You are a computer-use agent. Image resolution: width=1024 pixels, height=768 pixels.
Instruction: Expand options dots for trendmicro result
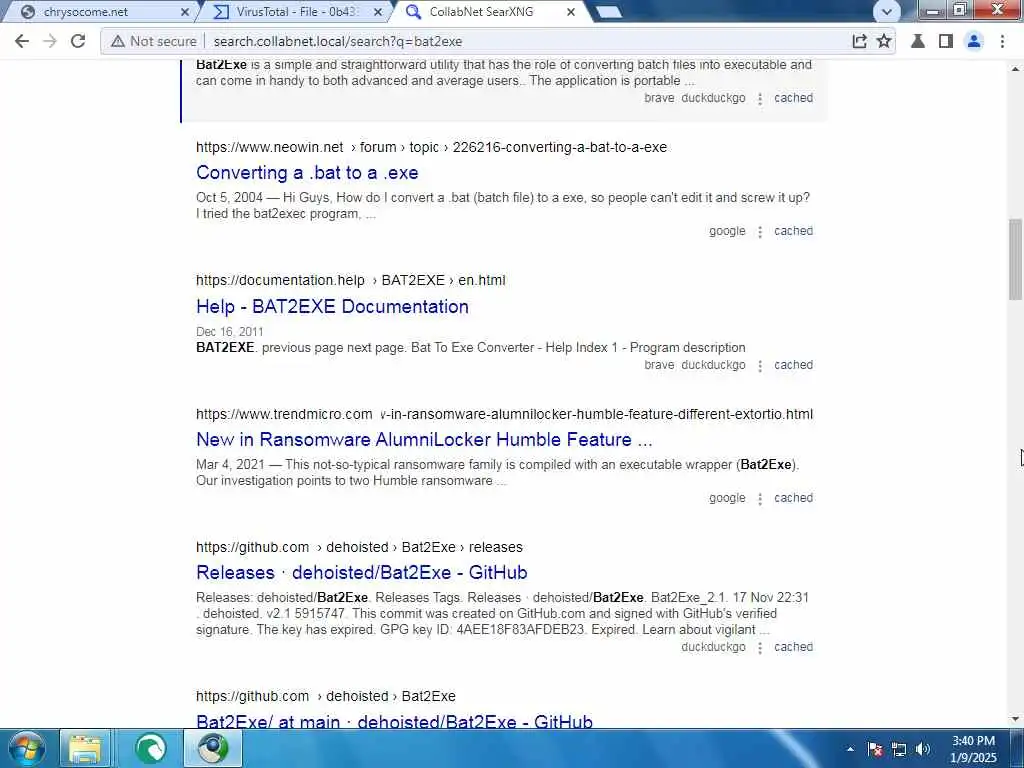(x=760, y=499)
